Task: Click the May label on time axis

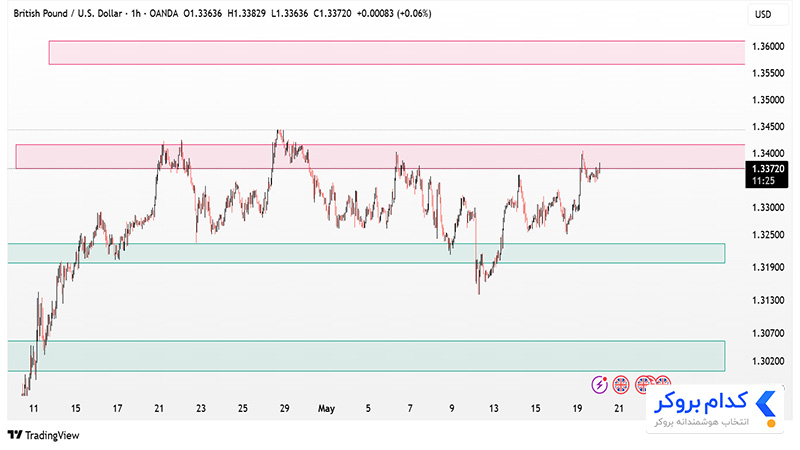Action: (x=326, y=408)
